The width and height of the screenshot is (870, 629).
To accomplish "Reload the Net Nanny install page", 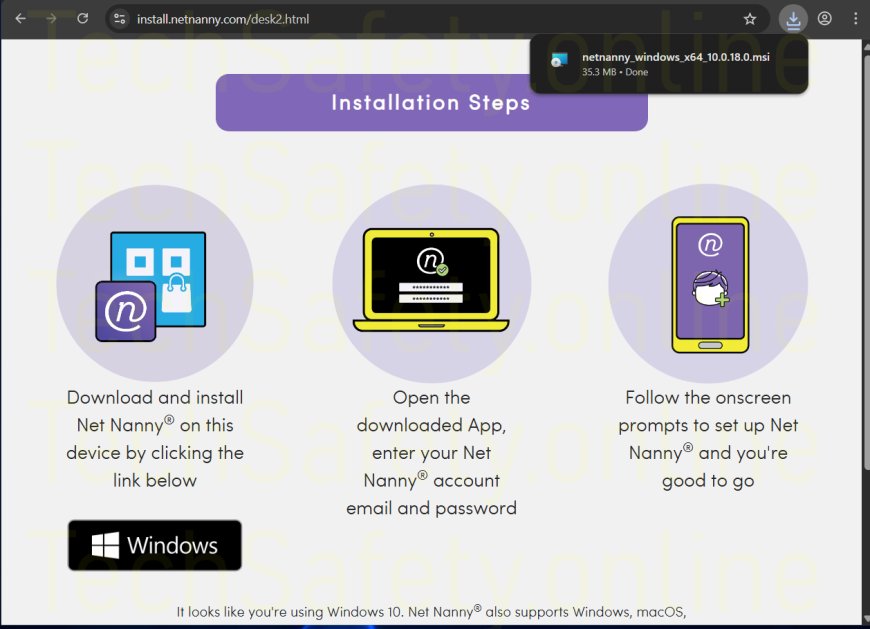I will click(x=83, y=18).
